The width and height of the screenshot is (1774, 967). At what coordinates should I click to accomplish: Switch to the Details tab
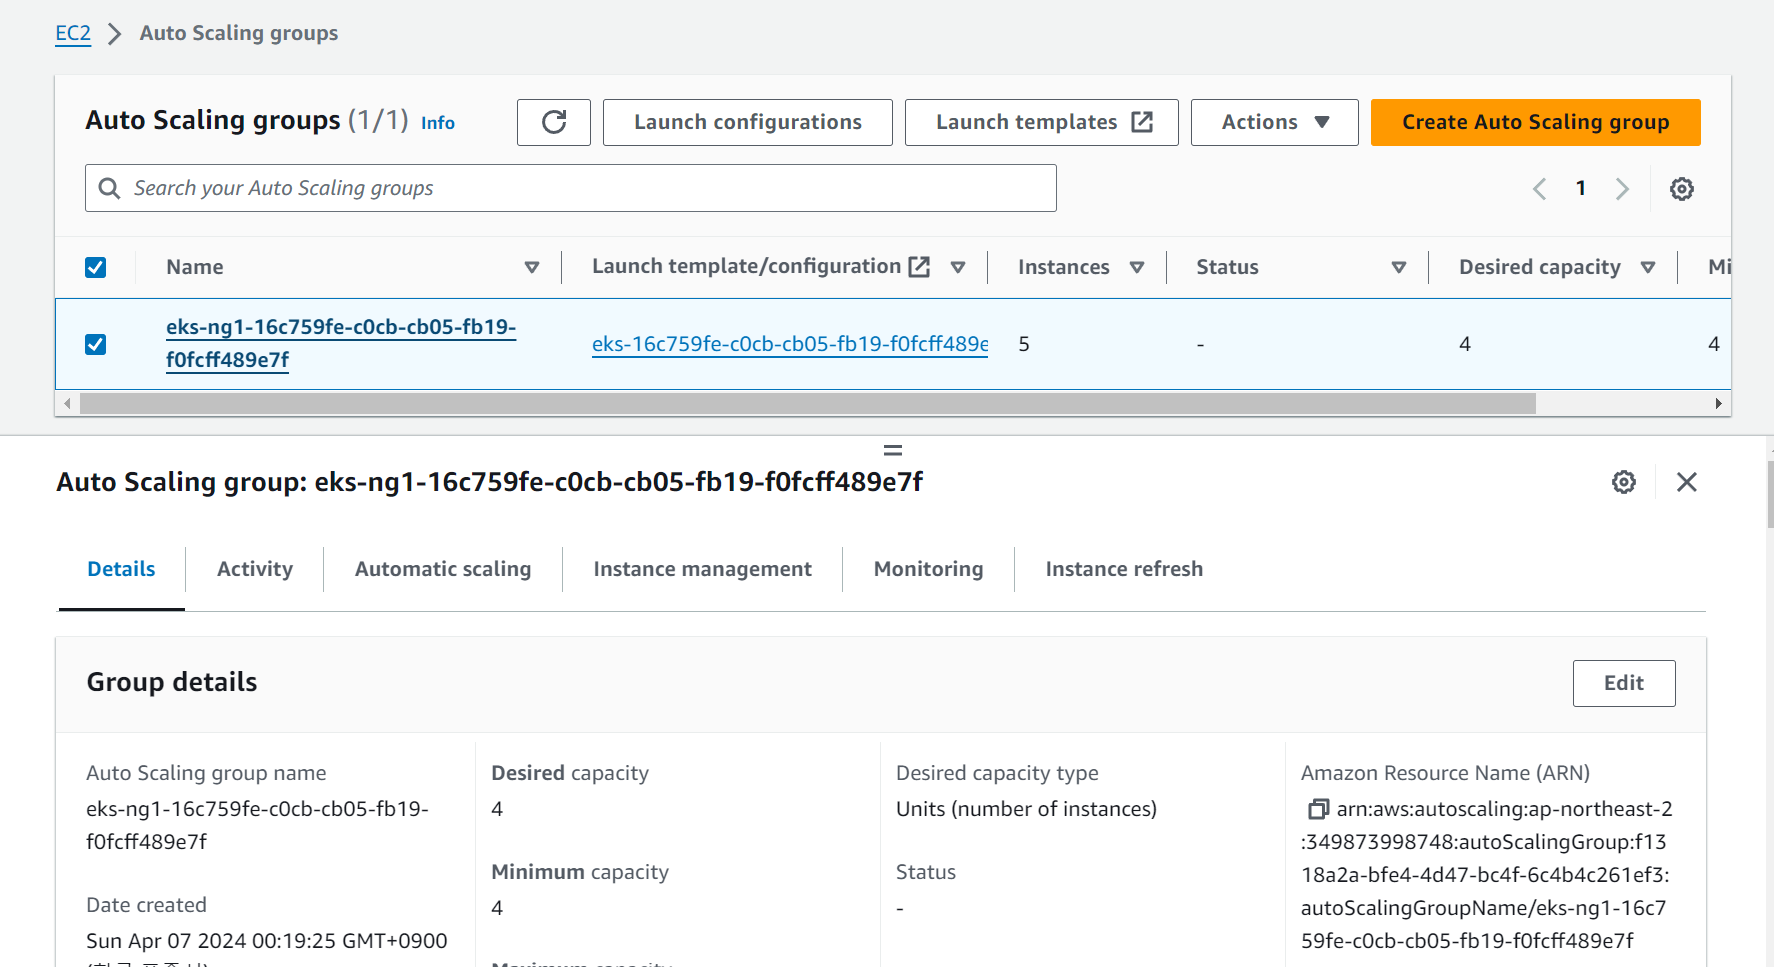[122, 569]
